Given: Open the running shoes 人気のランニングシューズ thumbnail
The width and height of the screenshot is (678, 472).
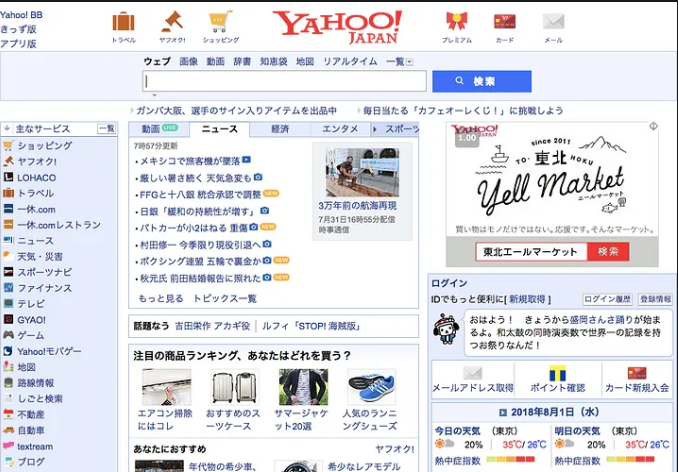Looking at the screenshot, I should [371, 387].
